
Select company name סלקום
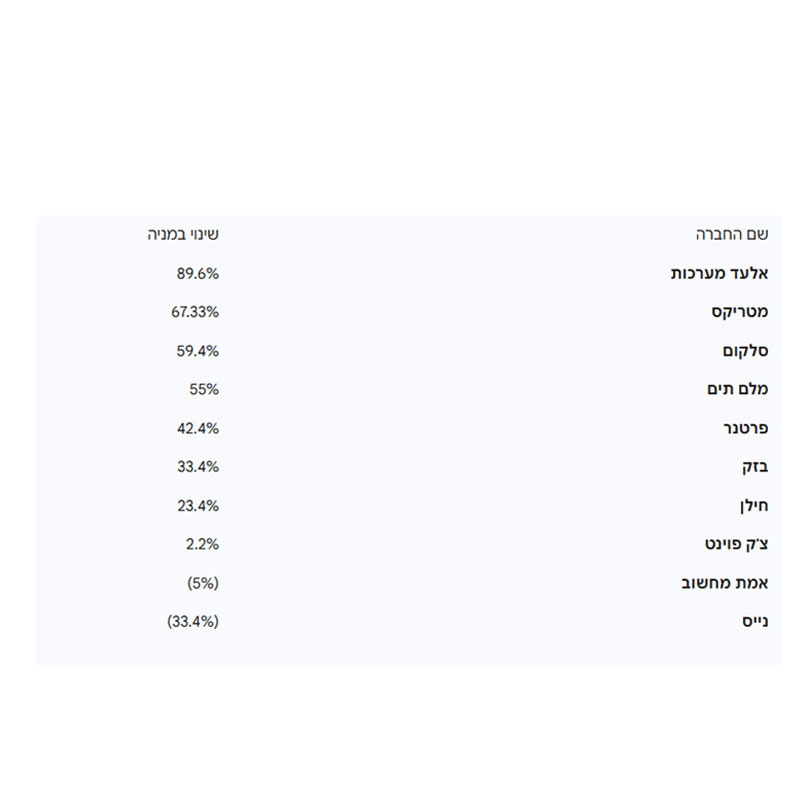point(745,351)
